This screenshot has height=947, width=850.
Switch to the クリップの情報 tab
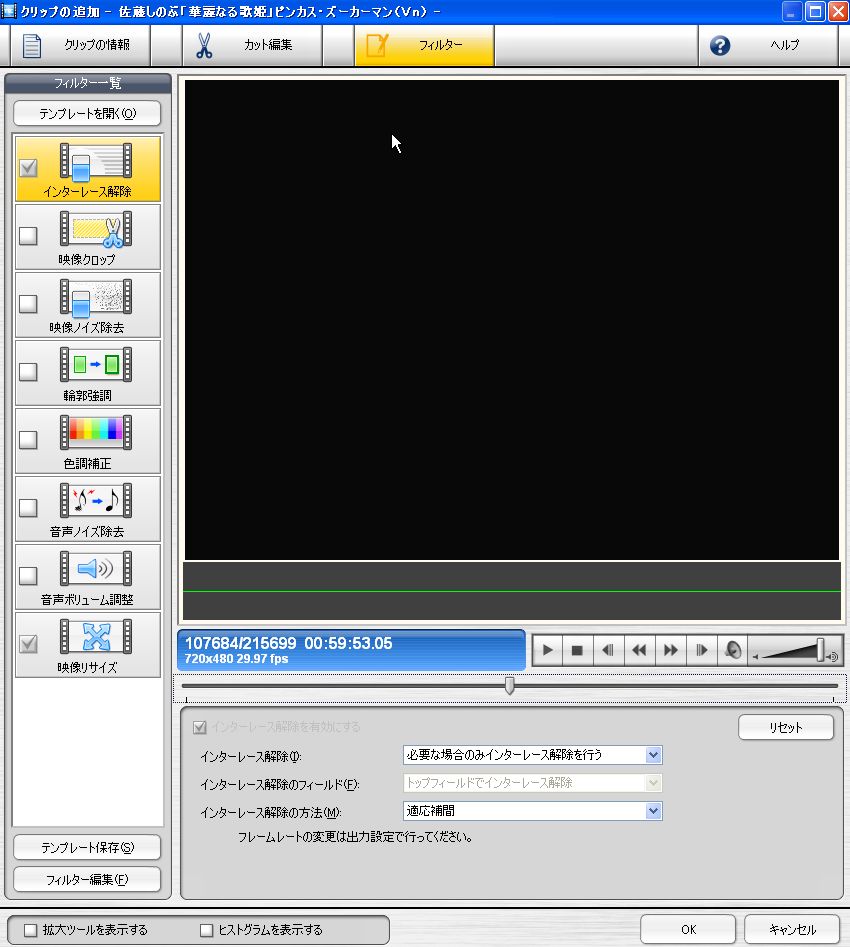80,45
